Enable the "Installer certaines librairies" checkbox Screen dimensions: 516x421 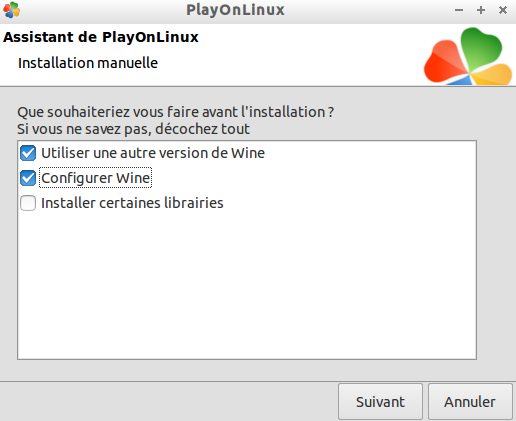[28, 203]
